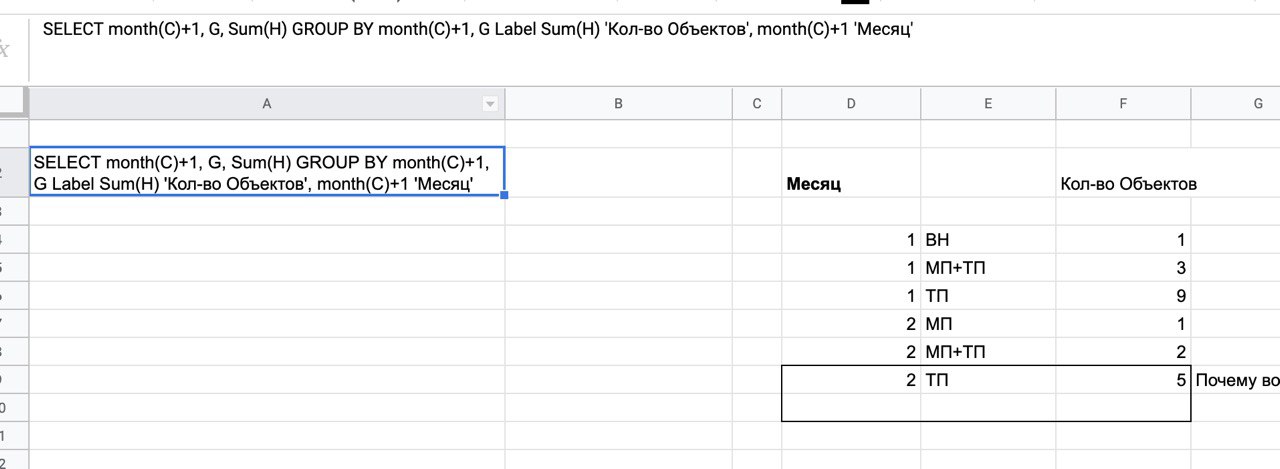Click the Месяц header cell
Image resolution: width=1280 pixels, height=469 pixels.
tap(850, 184)
